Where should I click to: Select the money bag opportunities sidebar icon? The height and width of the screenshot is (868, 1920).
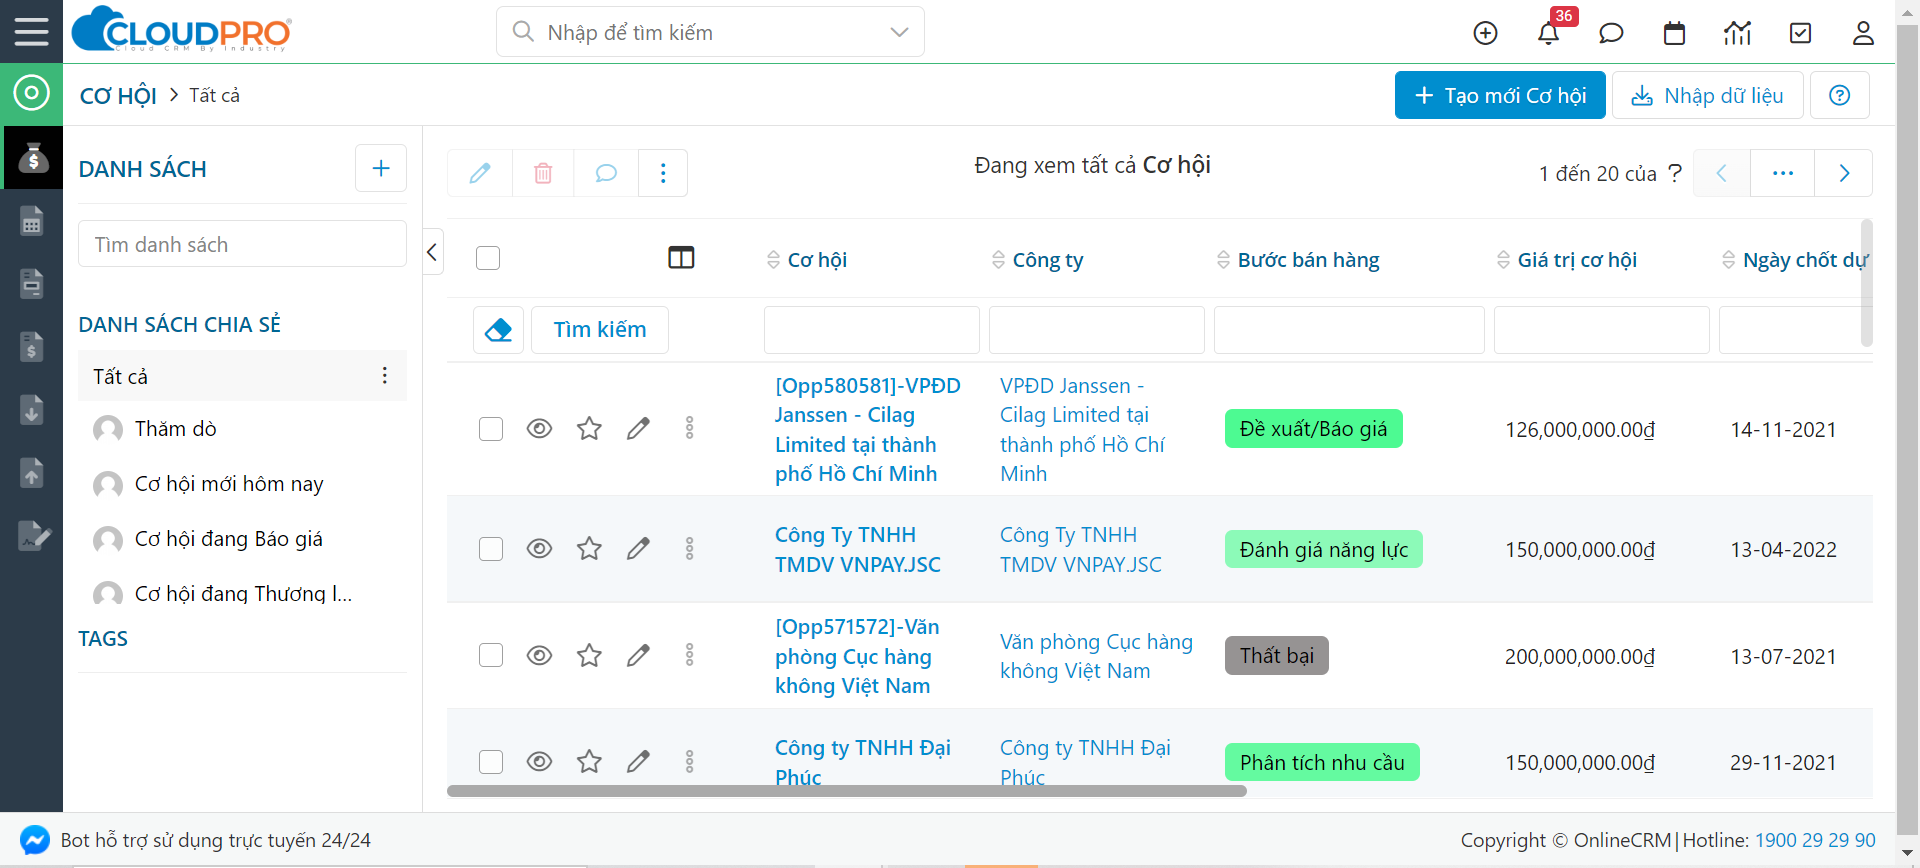pyautogui.click(x=31, y=157)
